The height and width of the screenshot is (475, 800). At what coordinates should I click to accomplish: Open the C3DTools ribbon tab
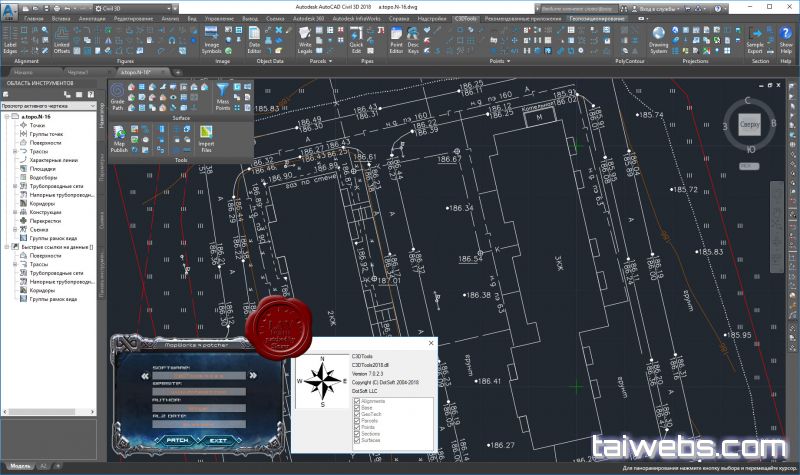point(465,18)
